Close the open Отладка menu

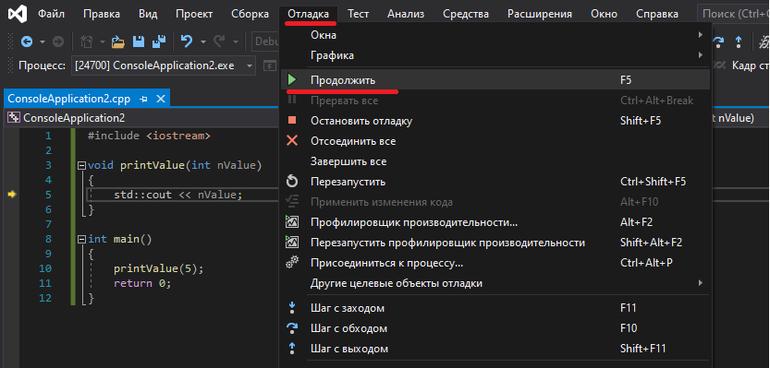(308, 14)
